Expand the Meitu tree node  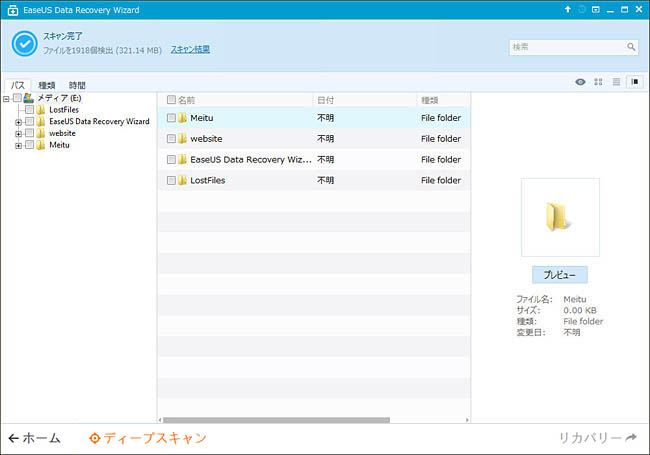[x=18, y=145]
